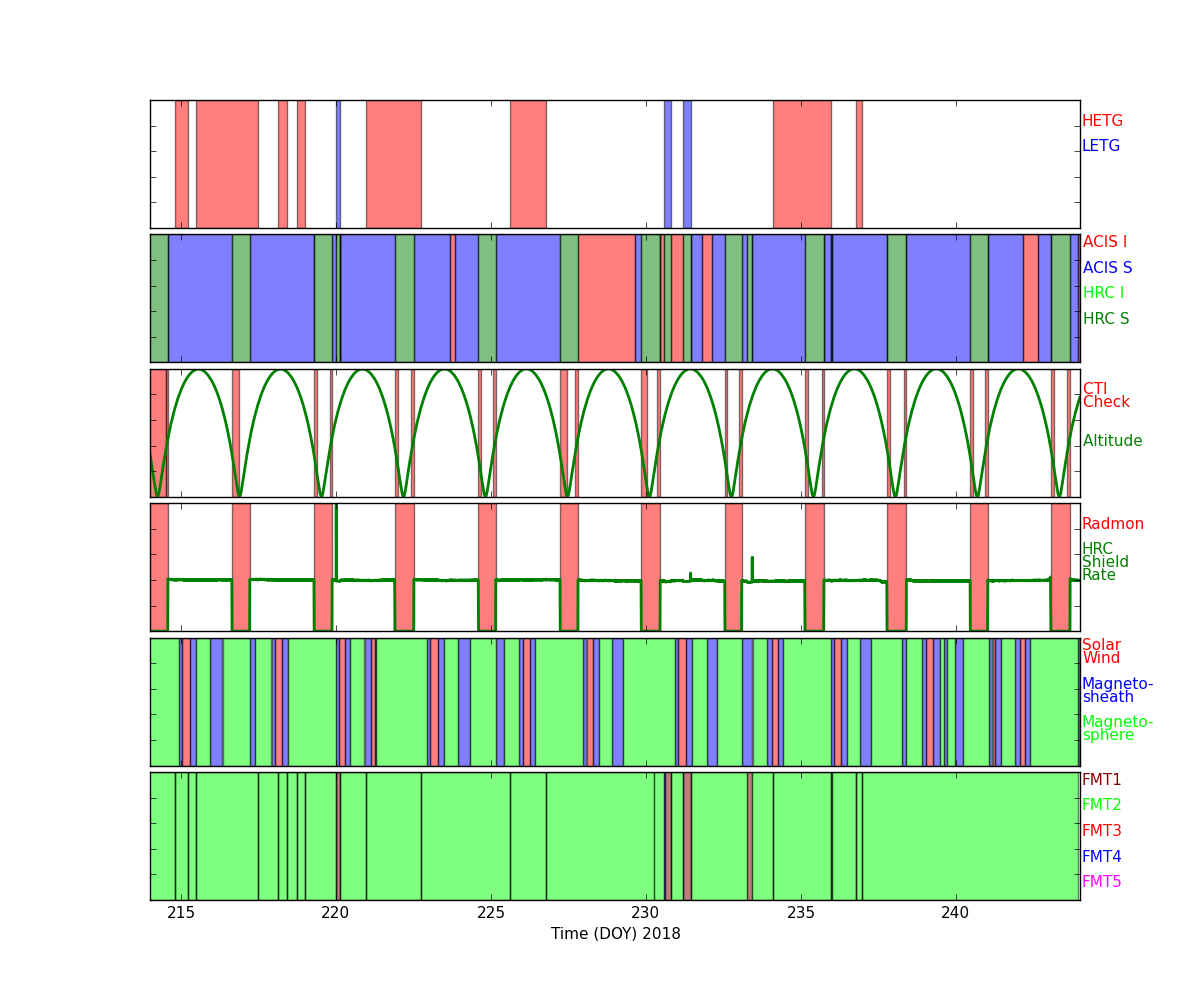Click the HRC I legend label
The height and width of the screenshot is (1000, 1200).
coord(1103,293)
